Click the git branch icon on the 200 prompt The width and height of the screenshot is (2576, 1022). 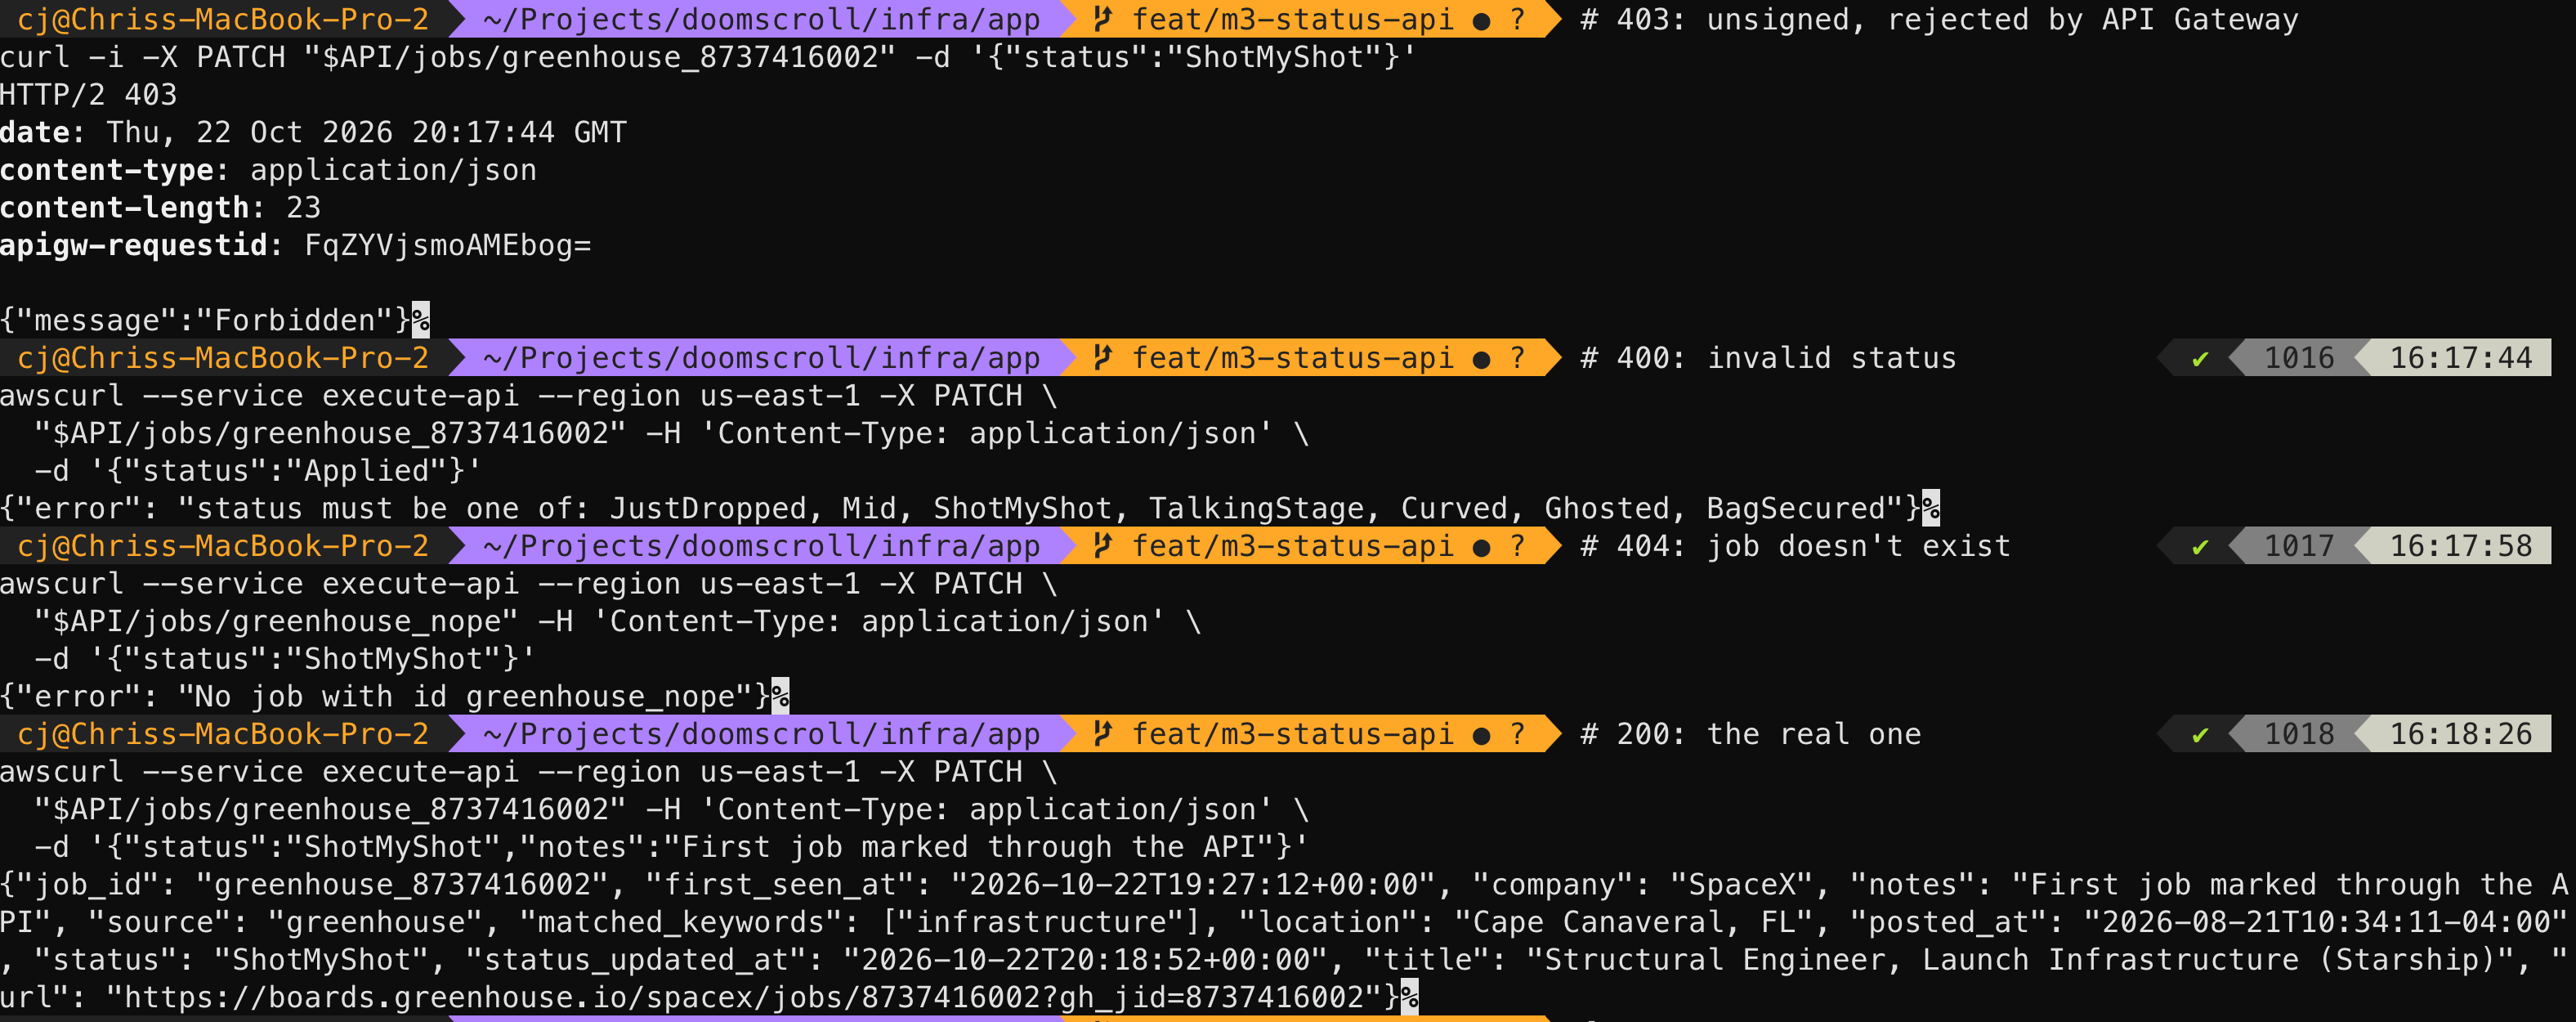tap(1103, 733)
